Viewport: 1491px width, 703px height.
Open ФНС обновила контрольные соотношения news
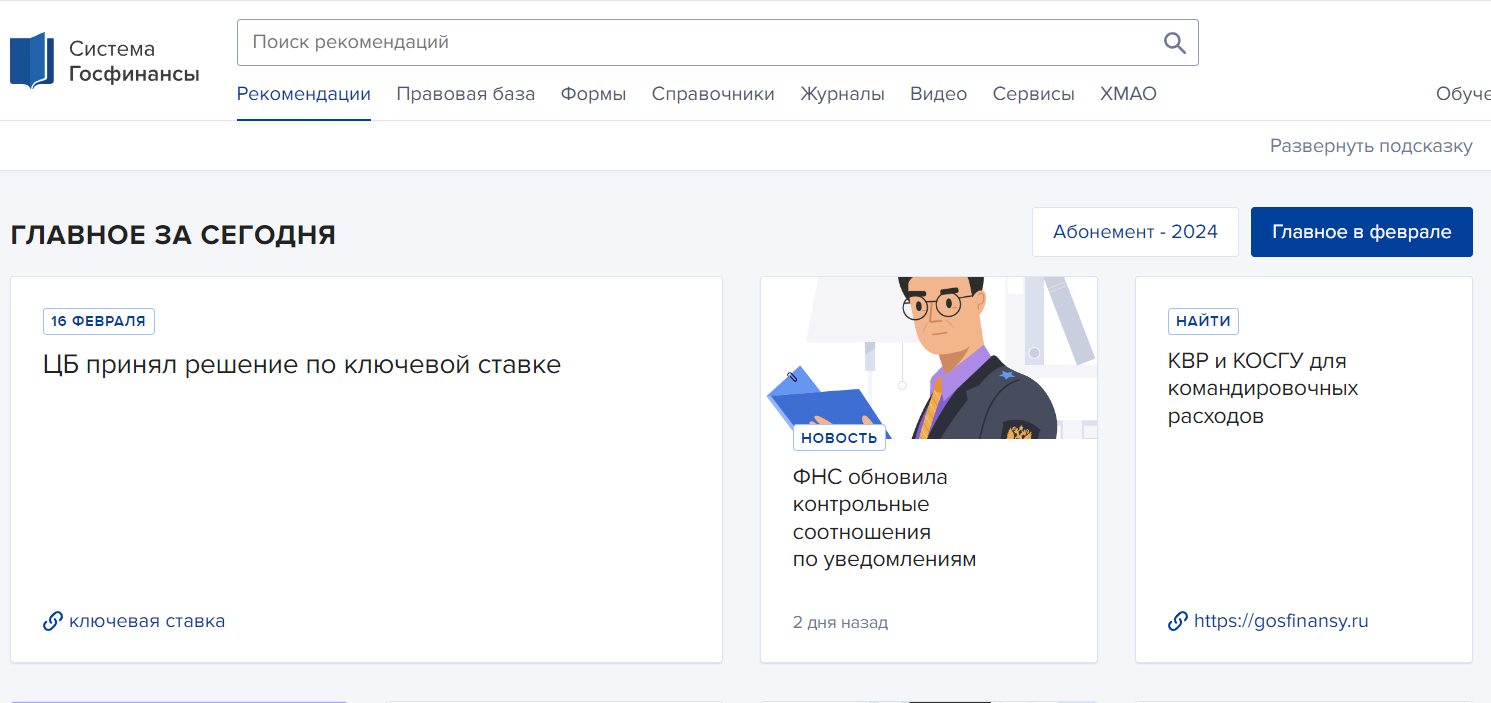tap(884, 518)
